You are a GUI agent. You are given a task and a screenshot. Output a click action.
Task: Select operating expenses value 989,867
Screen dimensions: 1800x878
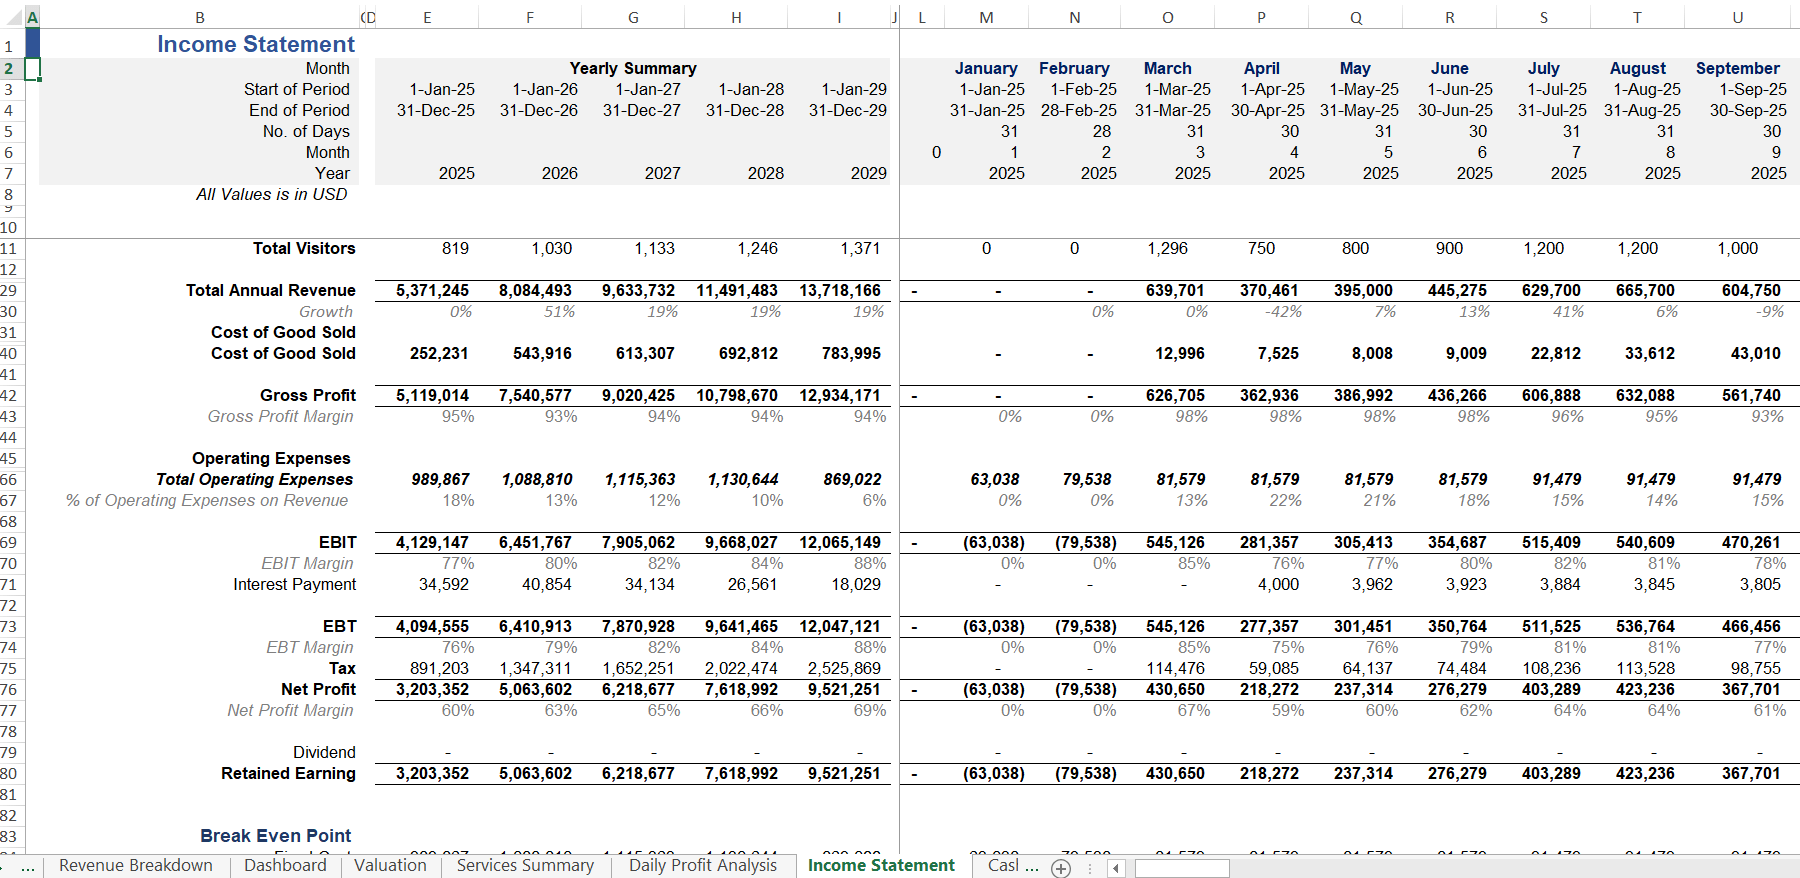[x=440, y=479]
